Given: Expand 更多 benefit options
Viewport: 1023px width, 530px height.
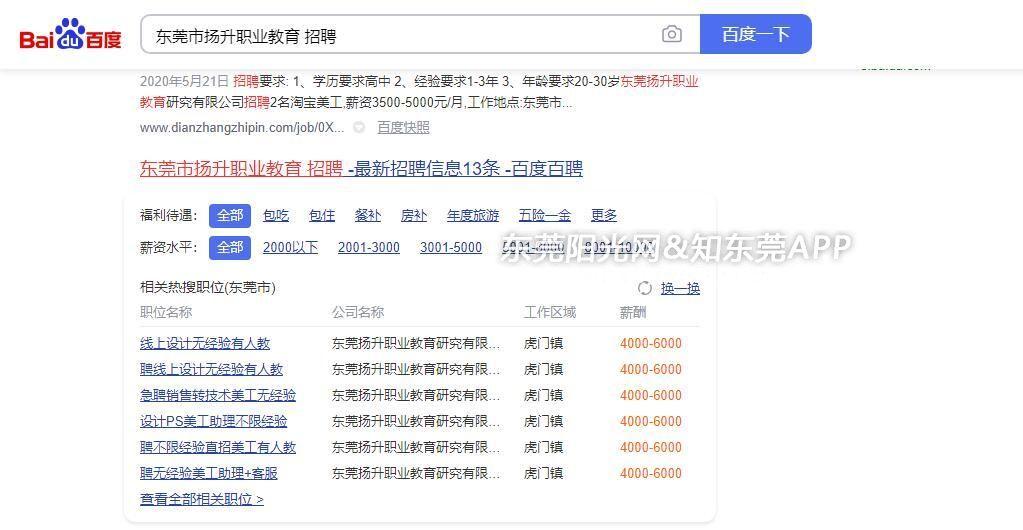Looking at the screenshot, I should (x=604, y=215).
